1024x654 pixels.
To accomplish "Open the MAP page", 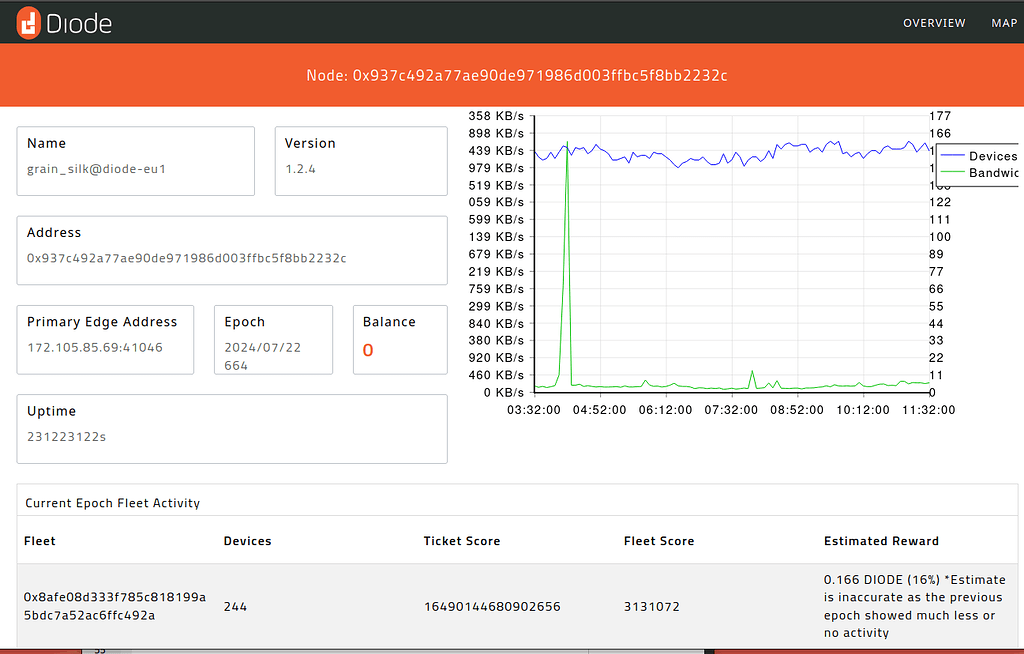I will coord(1004,22).
